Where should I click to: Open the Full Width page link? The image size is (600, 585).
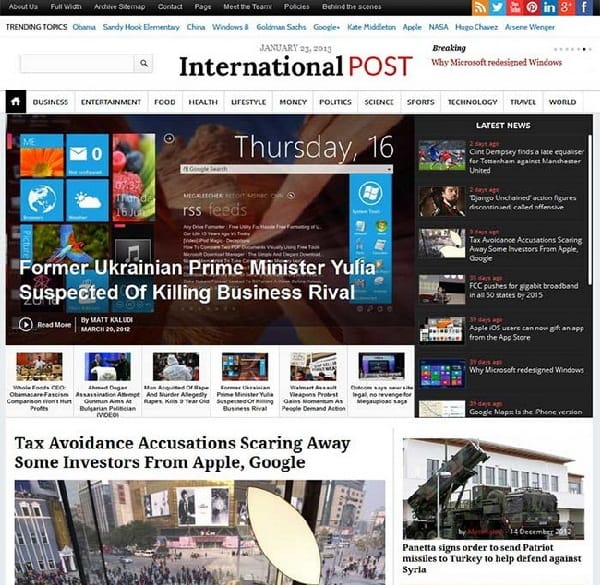click(66, 7)
